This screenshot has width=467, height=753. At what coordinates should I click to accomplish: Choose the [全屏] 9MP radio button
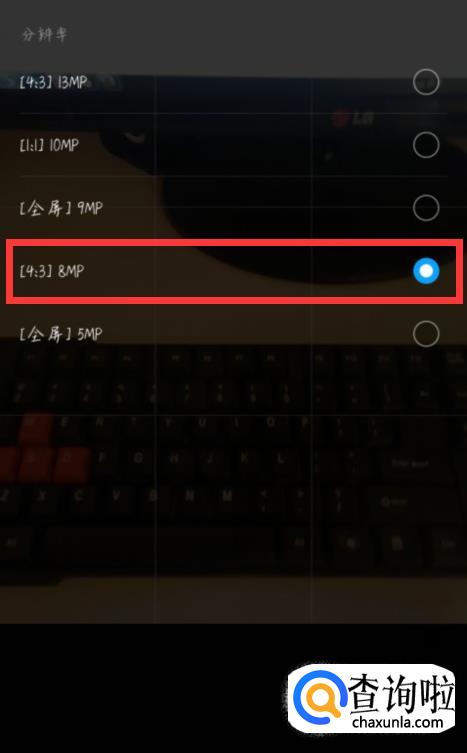click(x=426, y=208)
